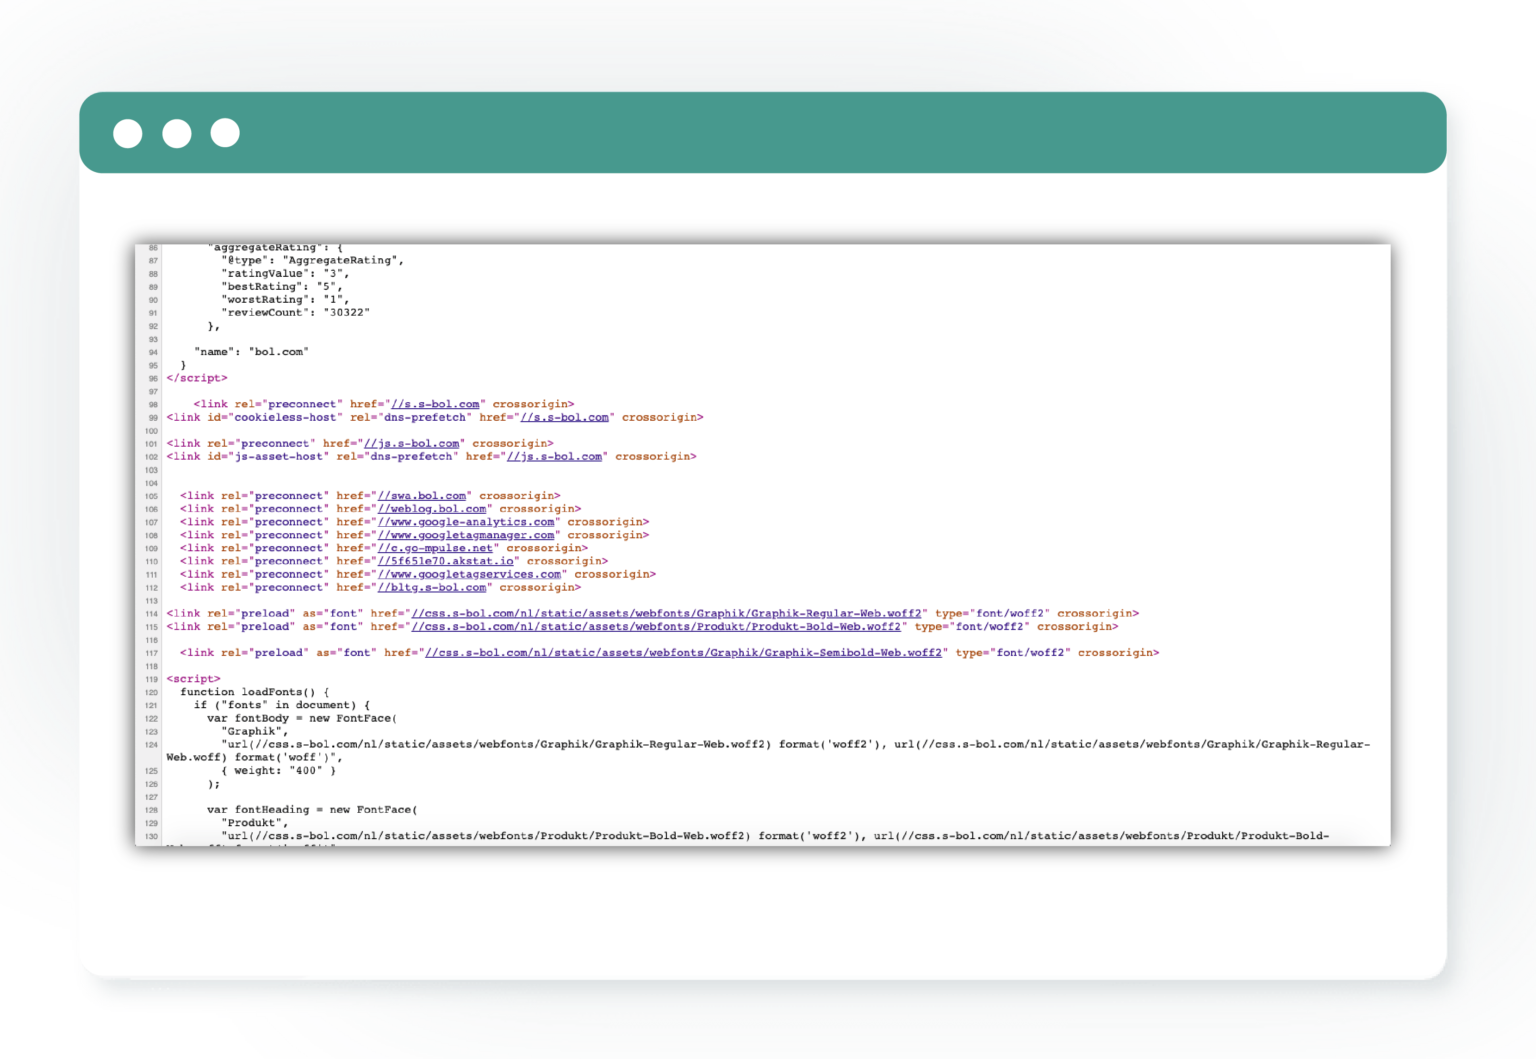Follow the //swa.bol.com link

pyautogui.click(x=421, y=496)
